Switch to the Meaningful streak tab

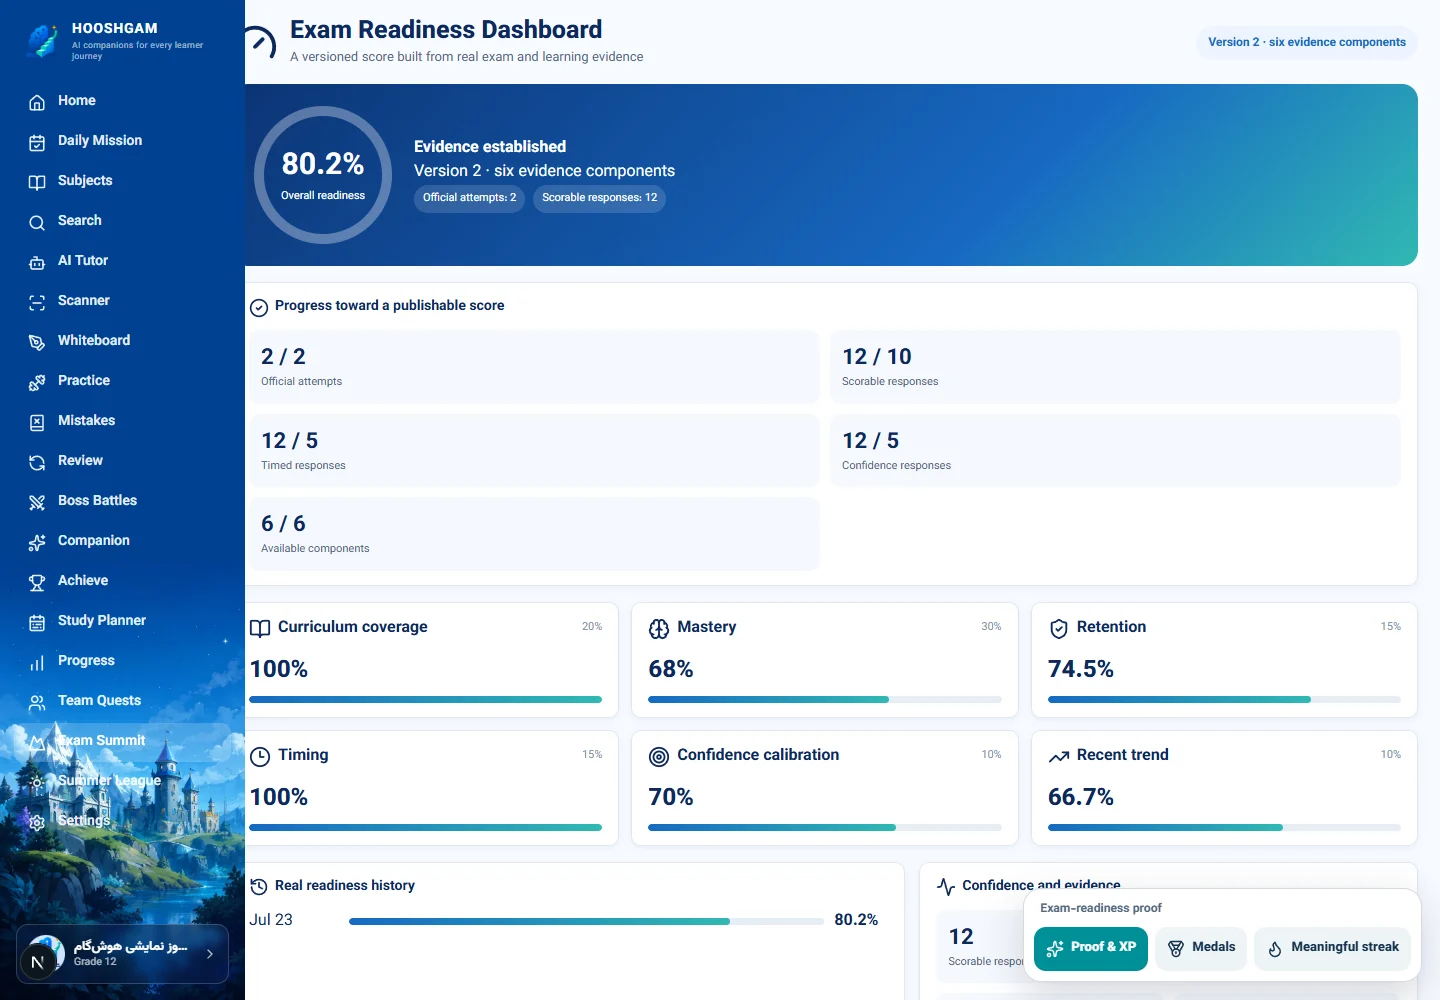(1333, 948)
